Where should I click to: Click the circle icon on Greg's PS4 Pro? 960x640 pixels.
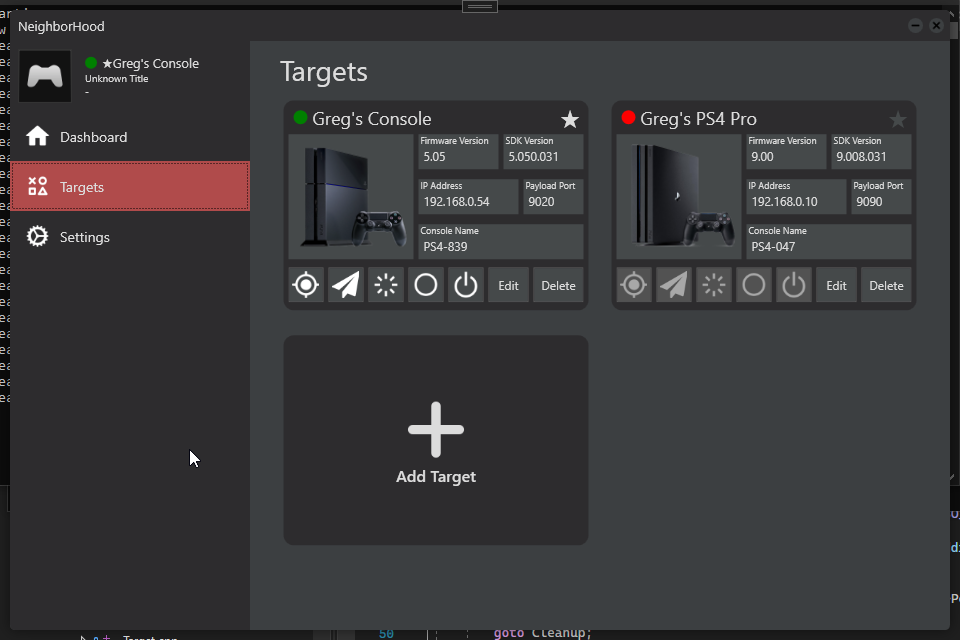coord(754,285)
